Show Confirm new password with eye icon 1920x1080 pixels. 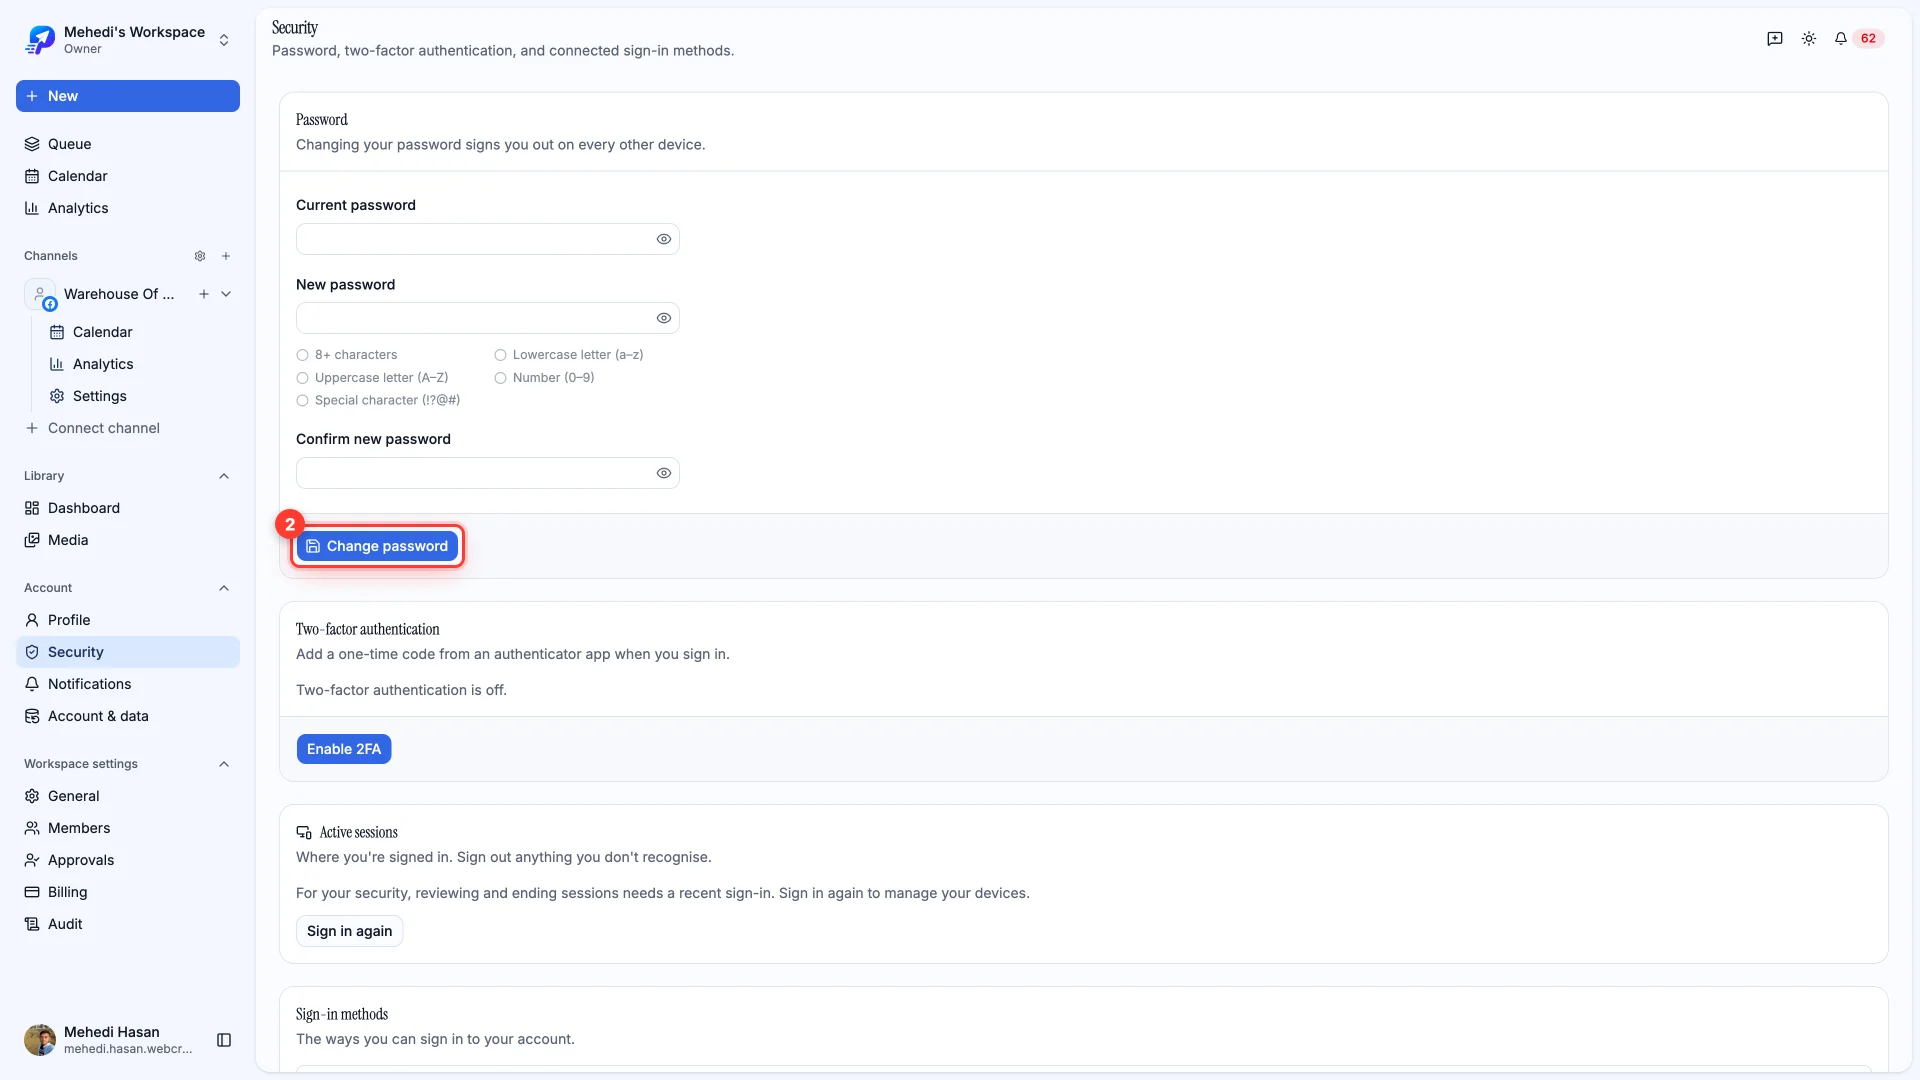[x=664, y=473]
